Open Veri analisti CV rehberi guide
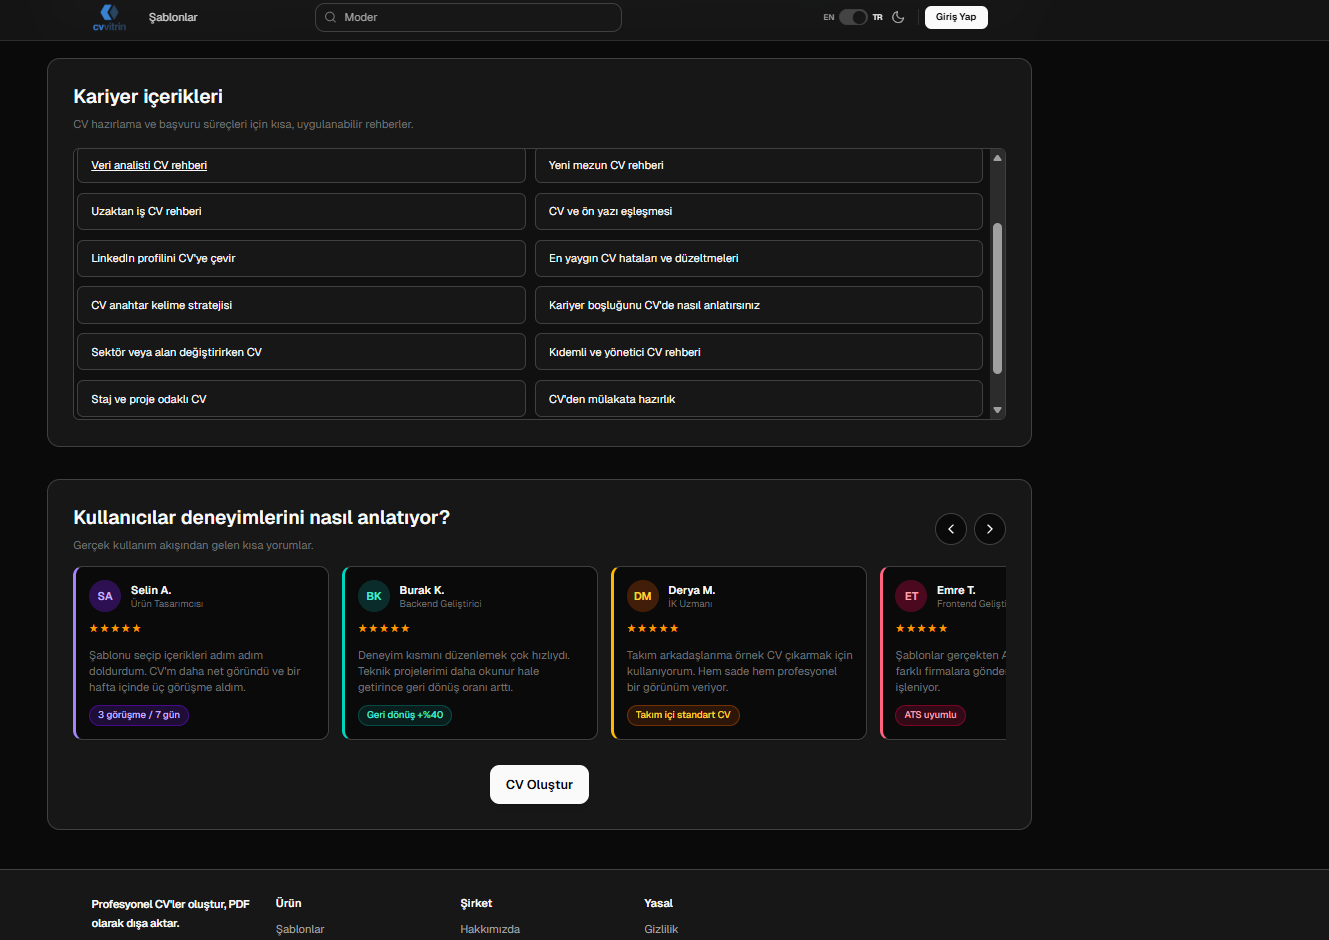Viewport: 1329px width, 940px height. [x=301, y=166]
